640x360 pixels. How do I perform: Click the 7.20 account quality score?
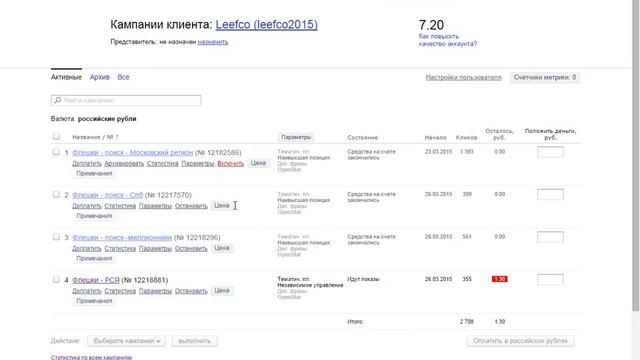pyautogui.click(x=431, y=25)
